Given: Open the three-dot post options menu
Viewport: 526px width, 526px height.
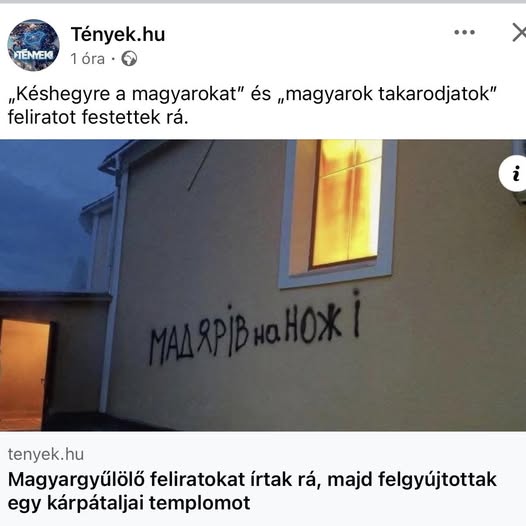Looking at the screenshot, I should 464,33.
